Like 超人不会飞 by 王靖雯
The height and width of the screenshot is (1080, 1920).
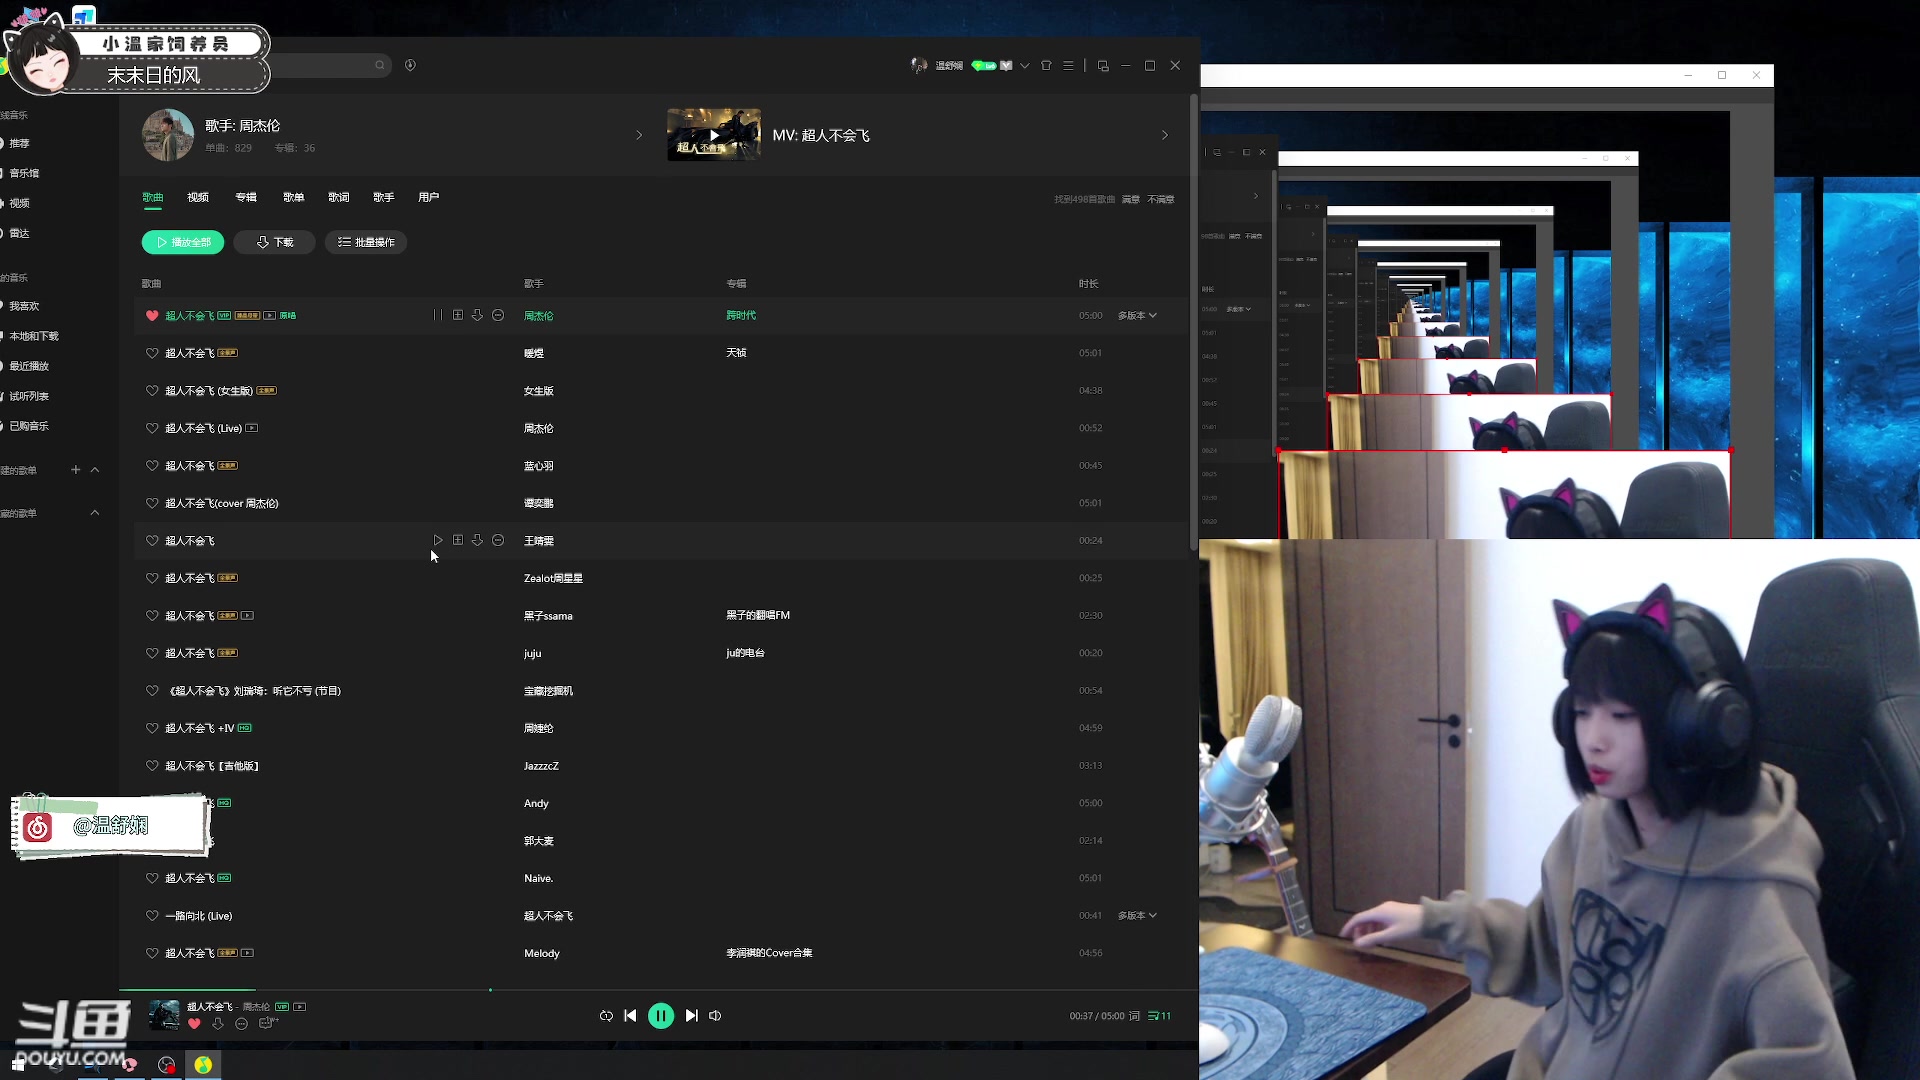[x=152, y=540]
